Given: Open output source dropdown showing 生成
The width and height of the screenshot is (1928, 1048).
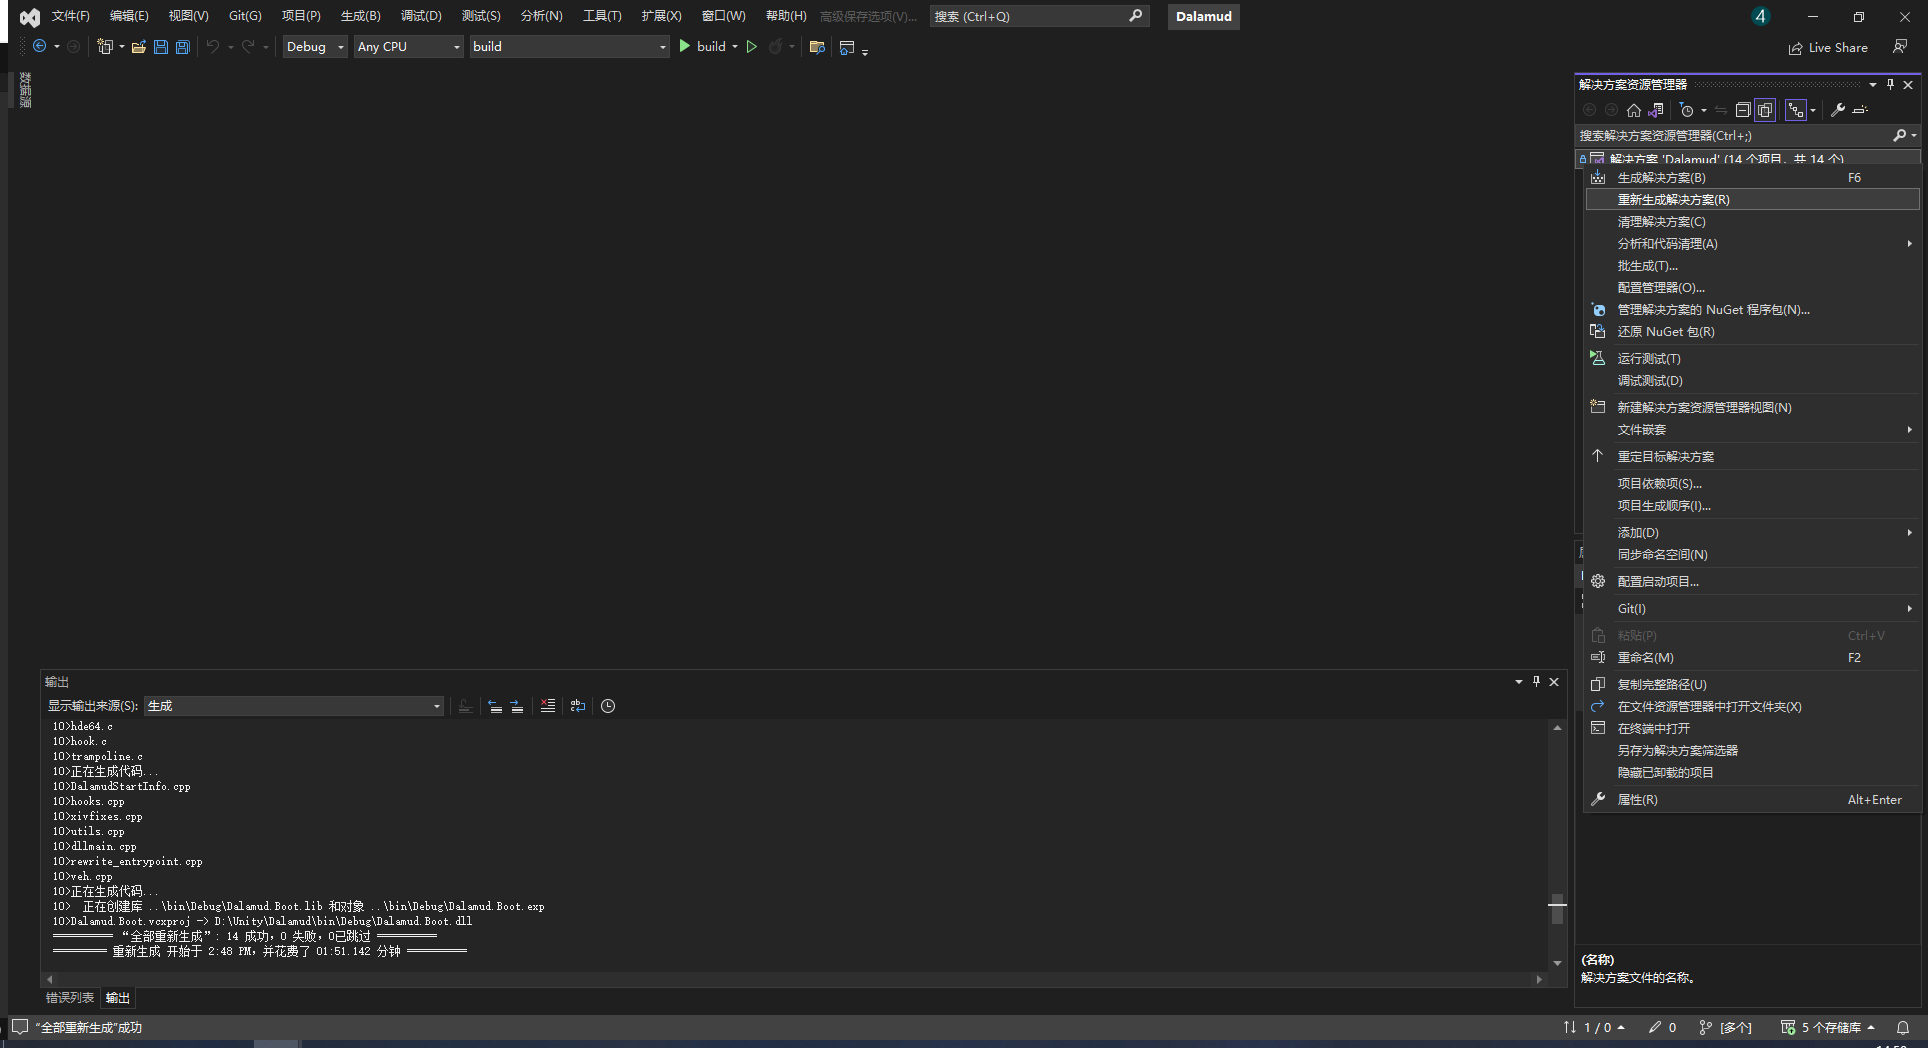Looking at the screenshot, I should [x=294, y=706].
